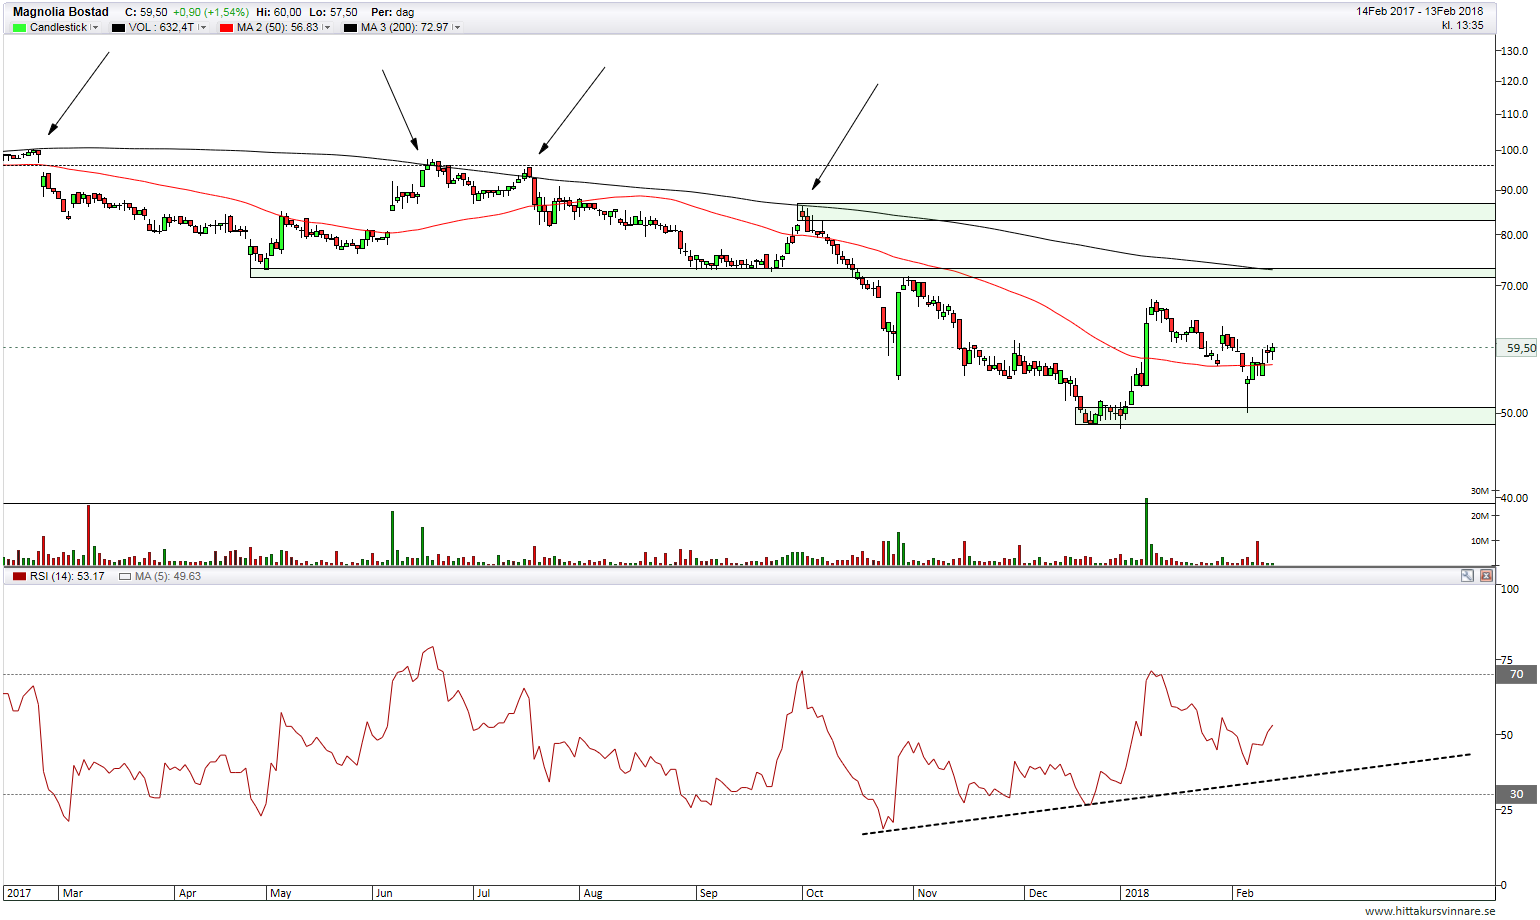This screenshot has width=1540, height=920.
Task: Click the RSI 30 oversold level marker
Action: pos(1516,794)
